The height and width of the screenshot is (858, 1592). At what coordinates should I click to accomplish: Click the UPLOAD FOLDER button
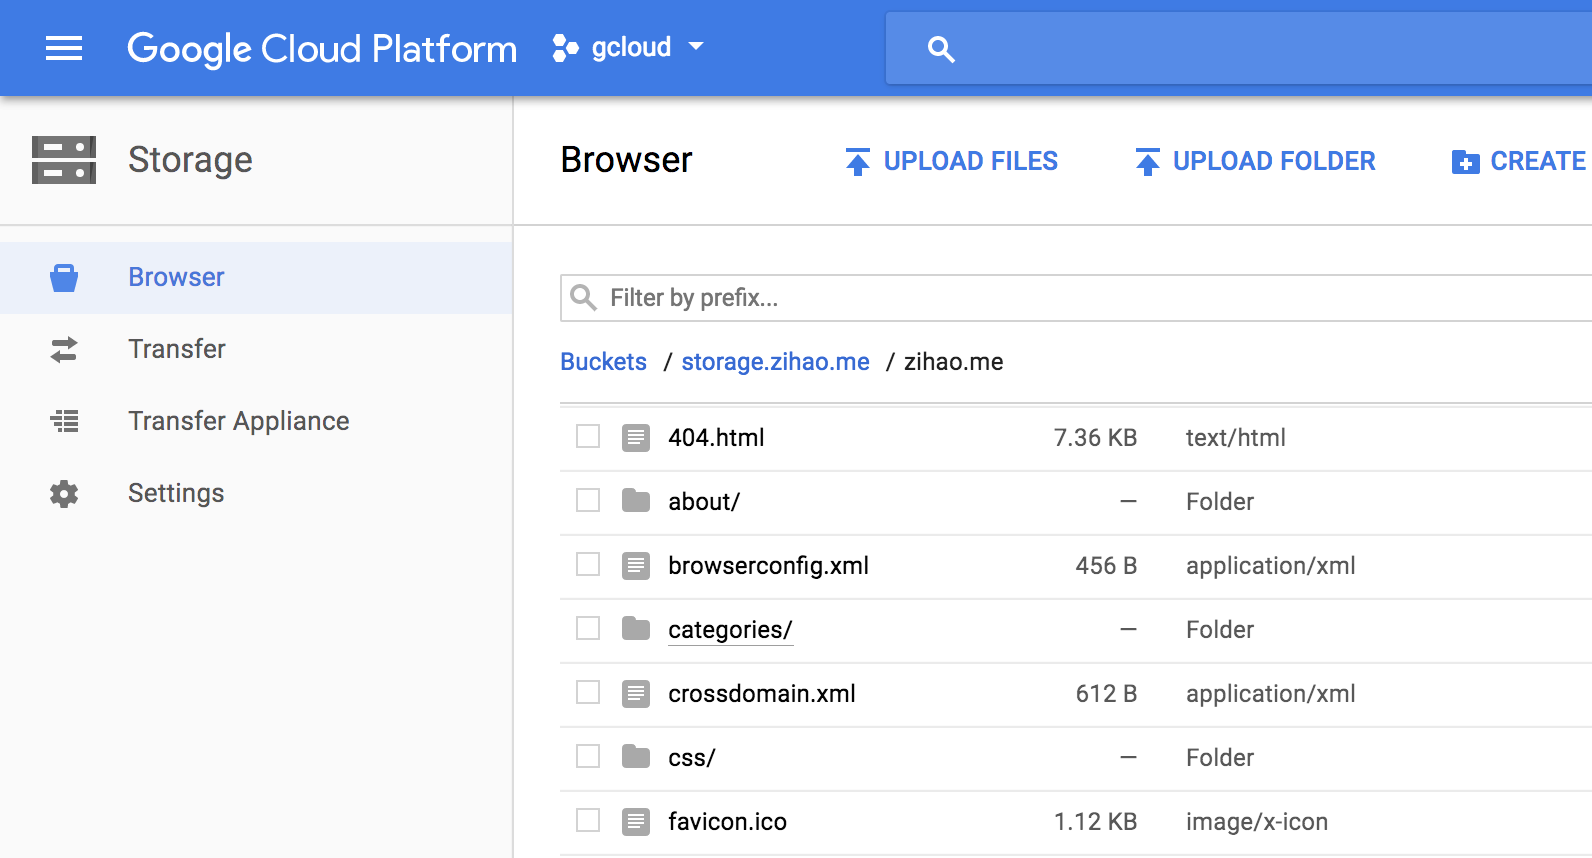pyautogui.click(x=1256, y=161)
